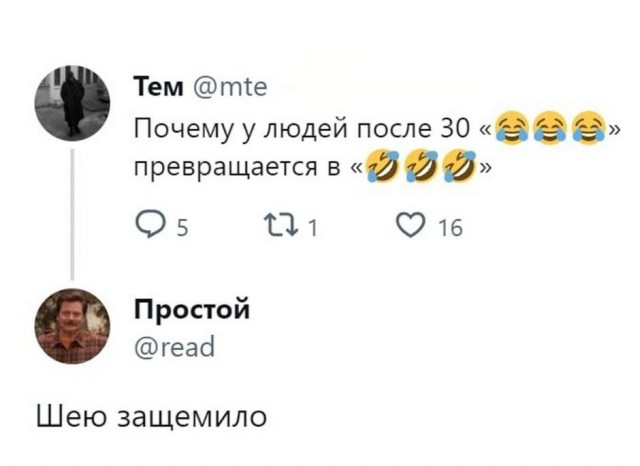Click the first tears-of-joy emoji

(512, 130)
